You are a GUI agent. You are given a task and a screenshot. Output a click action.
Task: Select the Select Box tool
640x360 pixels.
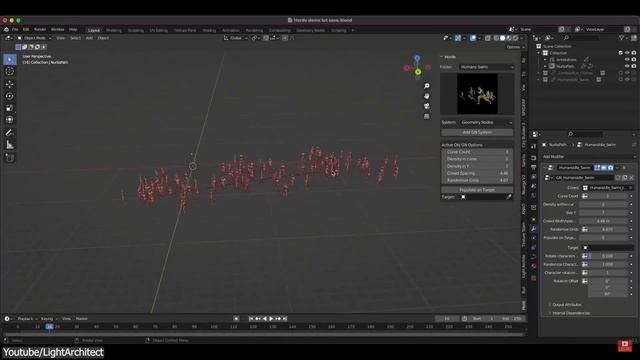[x=10, y=60]
